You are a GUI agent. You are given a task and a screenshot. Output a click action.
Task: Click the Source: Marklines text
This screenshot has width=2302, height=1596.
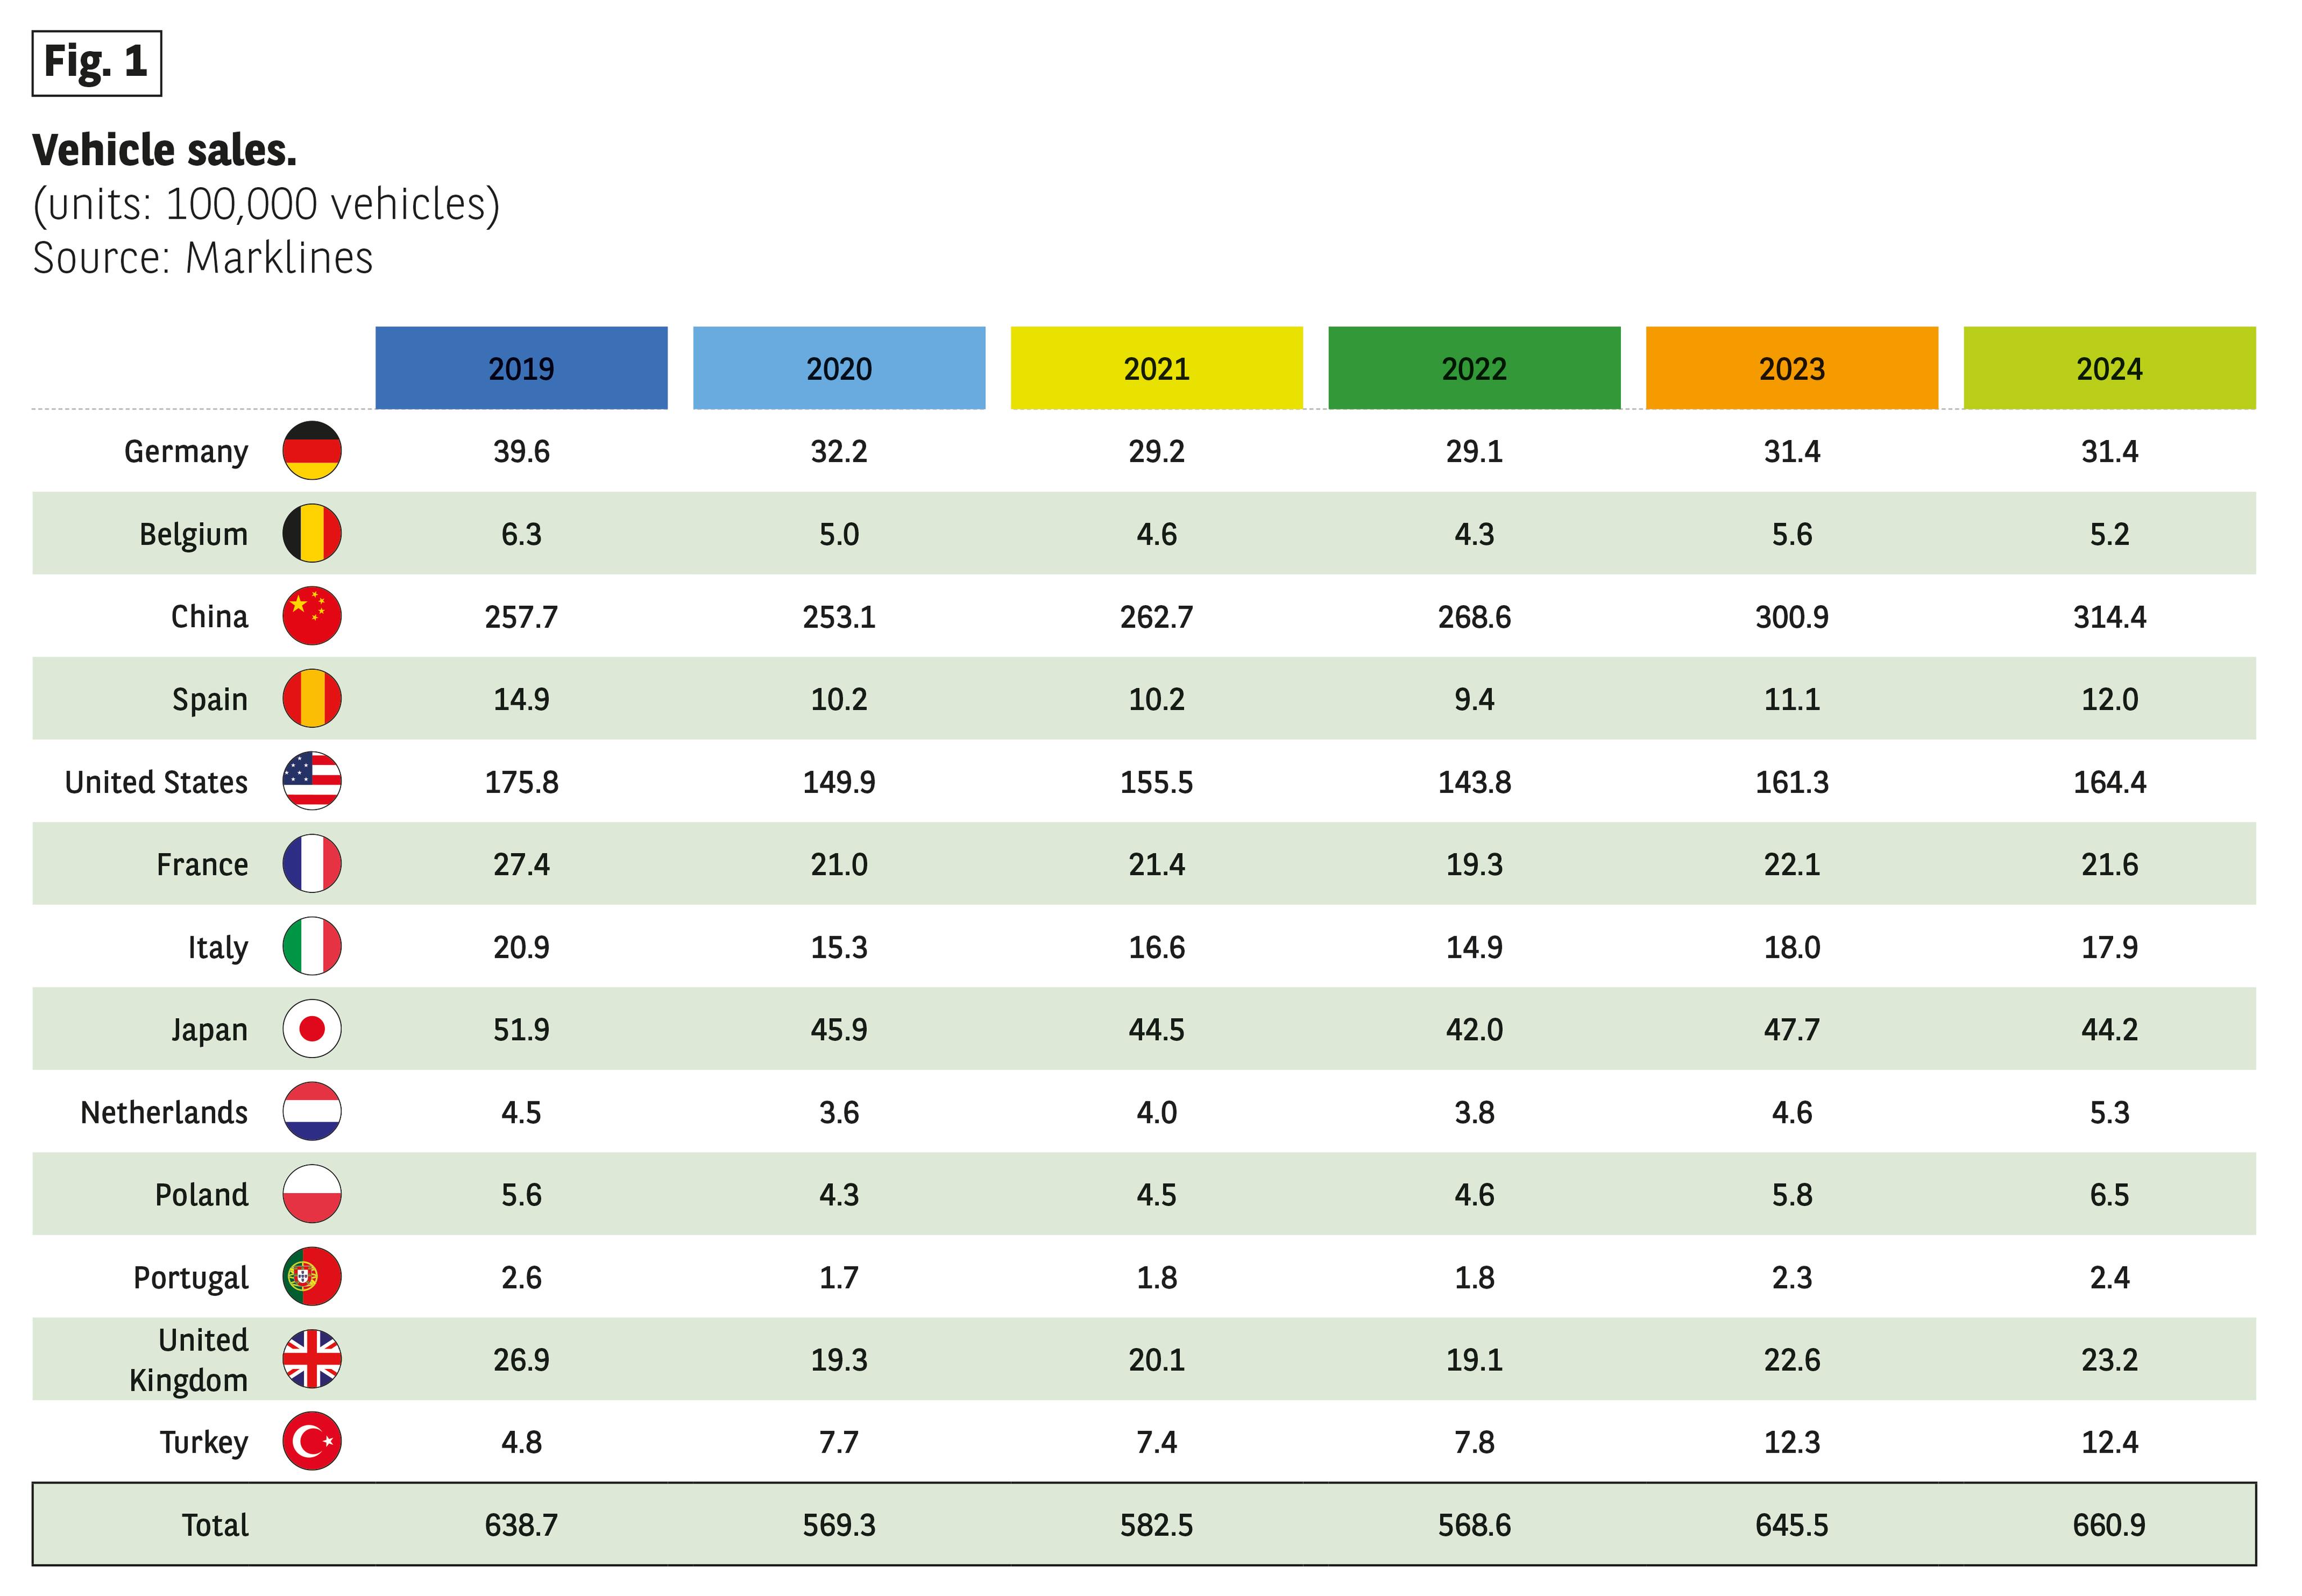coord(203,258)
